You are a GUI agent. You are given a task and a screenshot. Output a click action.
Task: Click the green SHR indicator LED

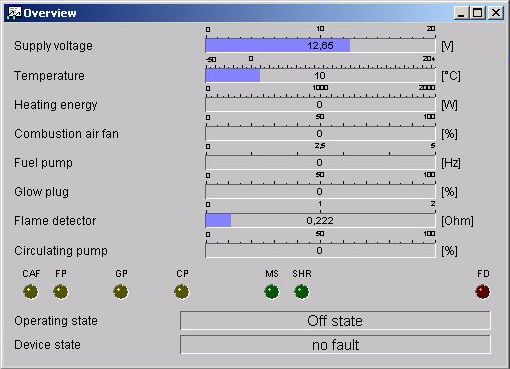(302, 292)
